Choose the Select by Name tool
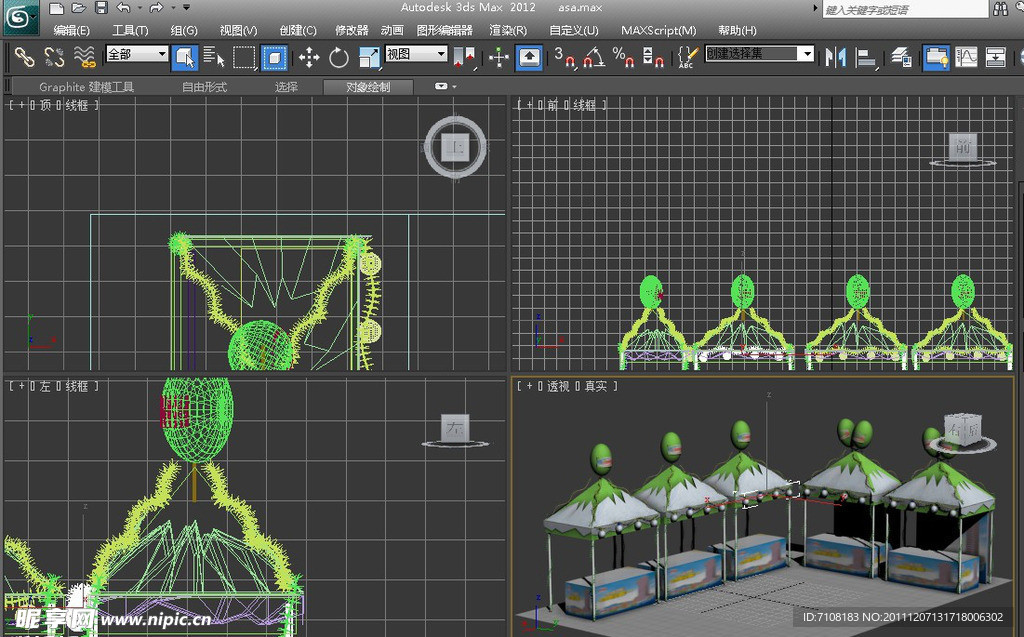1024x637 pixels. tap(214, 57)
